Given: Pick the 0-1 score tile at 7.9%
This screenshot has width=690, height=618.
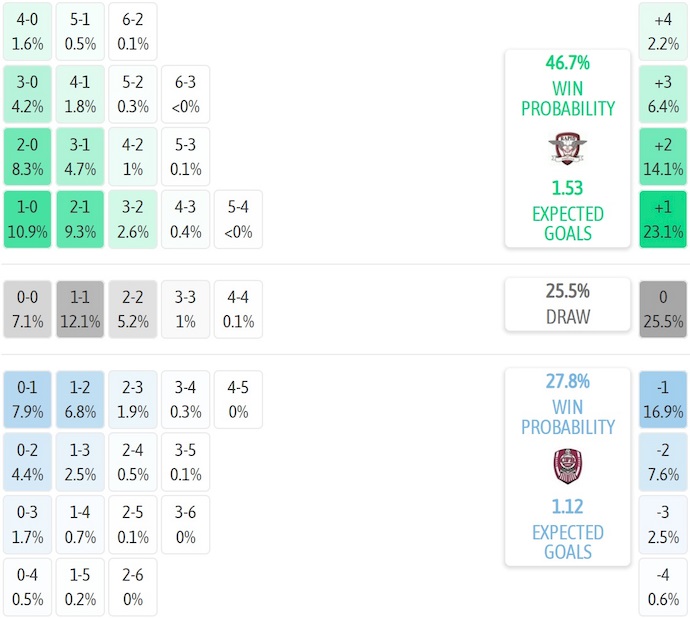Looking at the screenshot, I should [x=27, y=399].
